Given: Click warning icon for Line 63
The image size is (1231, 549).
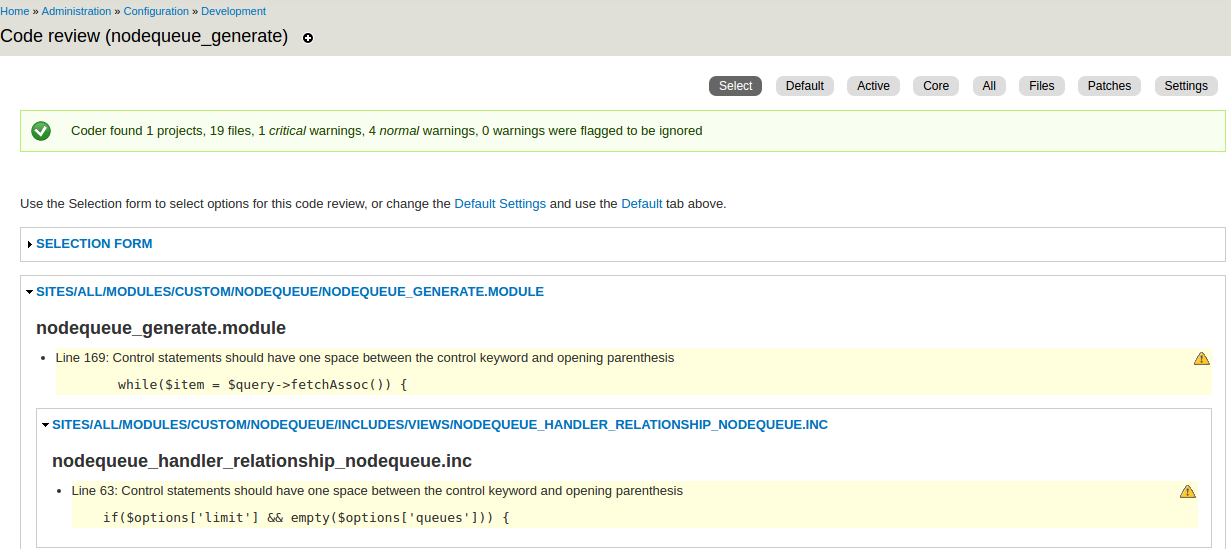Looking at the screenshot, I should pyautogui.click(x=1187, y=491).
